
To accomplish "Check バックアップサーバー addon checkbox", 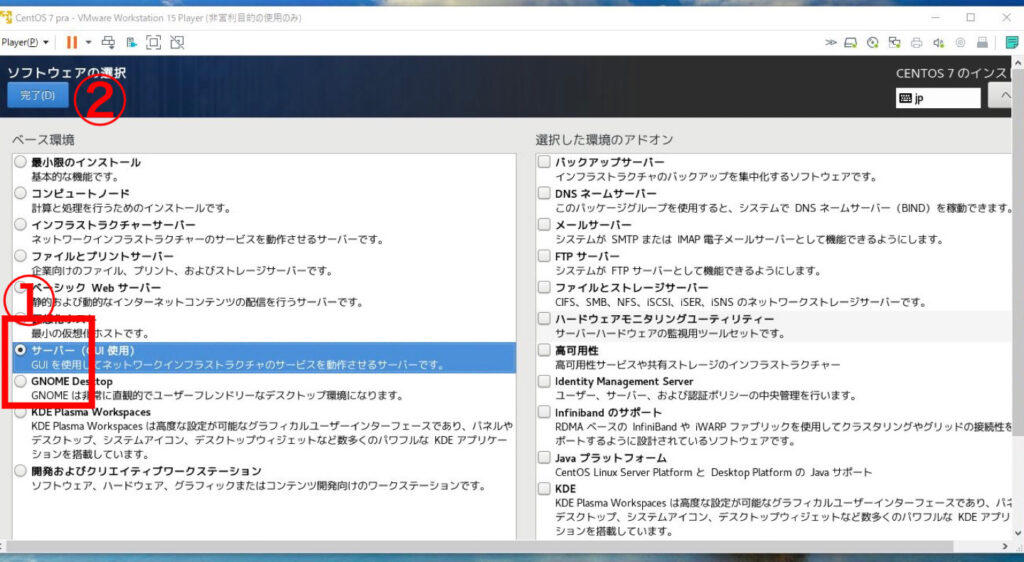I will click(x=544, y=161).
